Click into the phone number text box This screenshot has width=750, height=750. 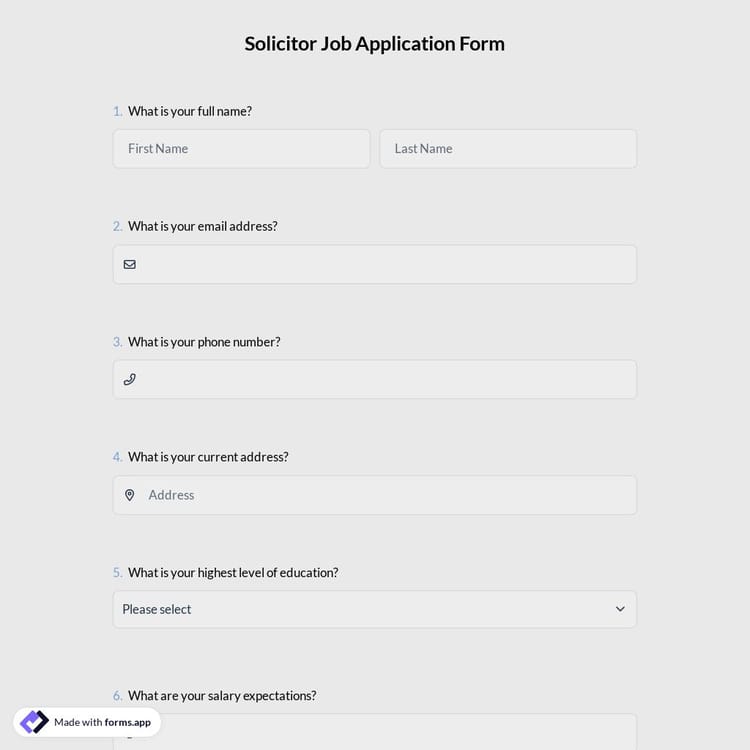click(385, 379)
